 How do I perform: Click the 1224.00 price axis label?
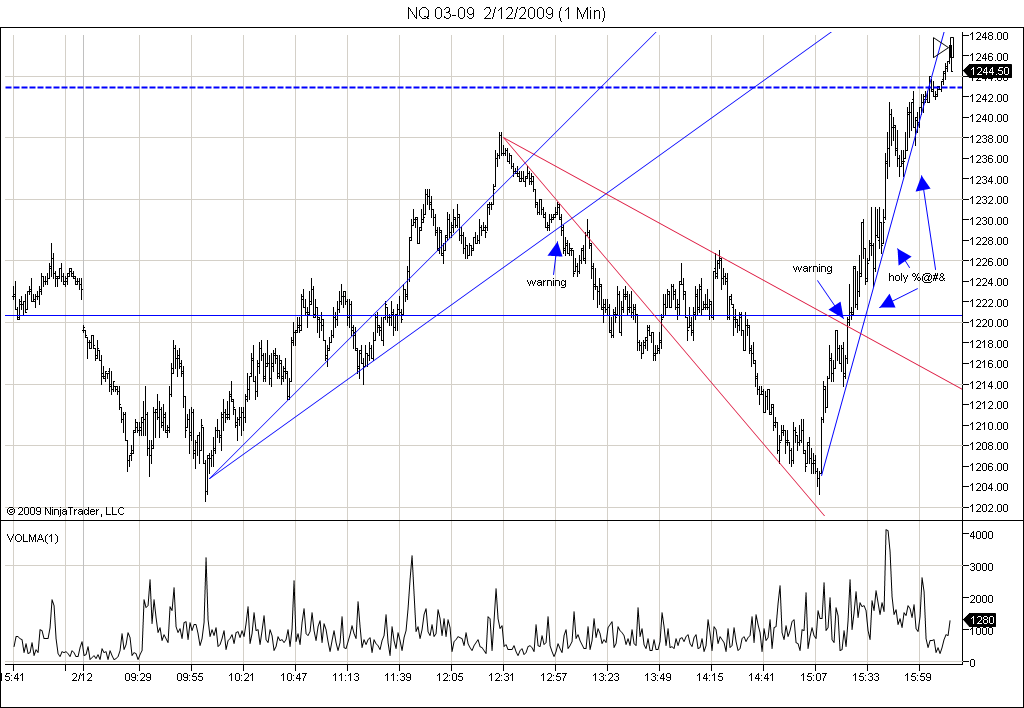pos(989,282)
